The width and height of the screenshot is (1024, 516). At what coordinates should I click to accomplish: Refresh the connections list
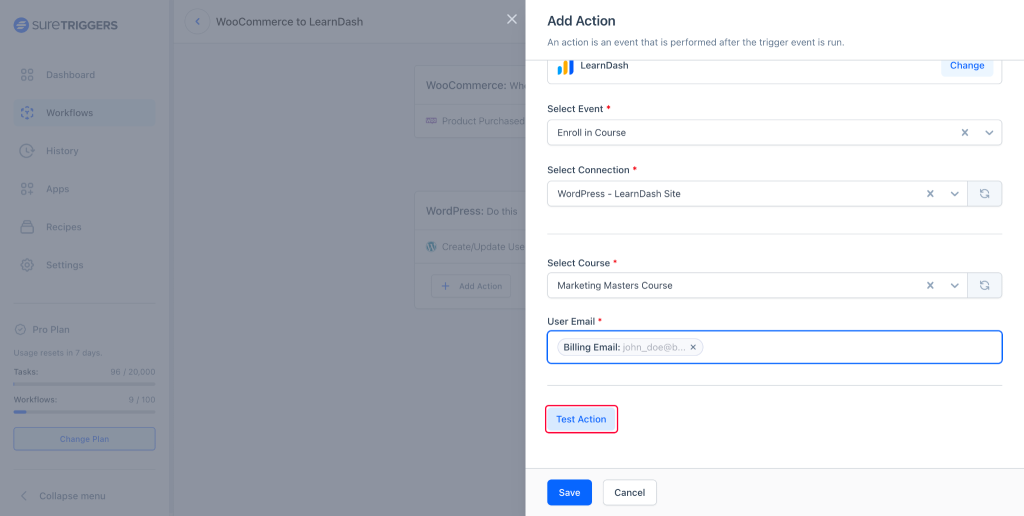[x=985, y=194]
